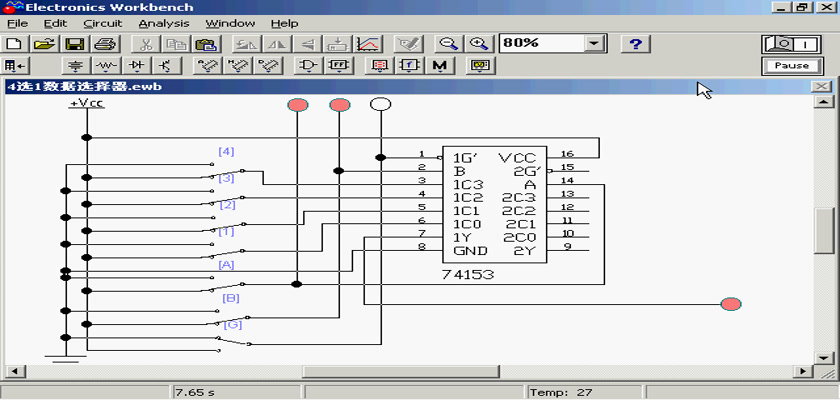Flip component horizontally
The image size is (840, 400).
coord(278,44)
